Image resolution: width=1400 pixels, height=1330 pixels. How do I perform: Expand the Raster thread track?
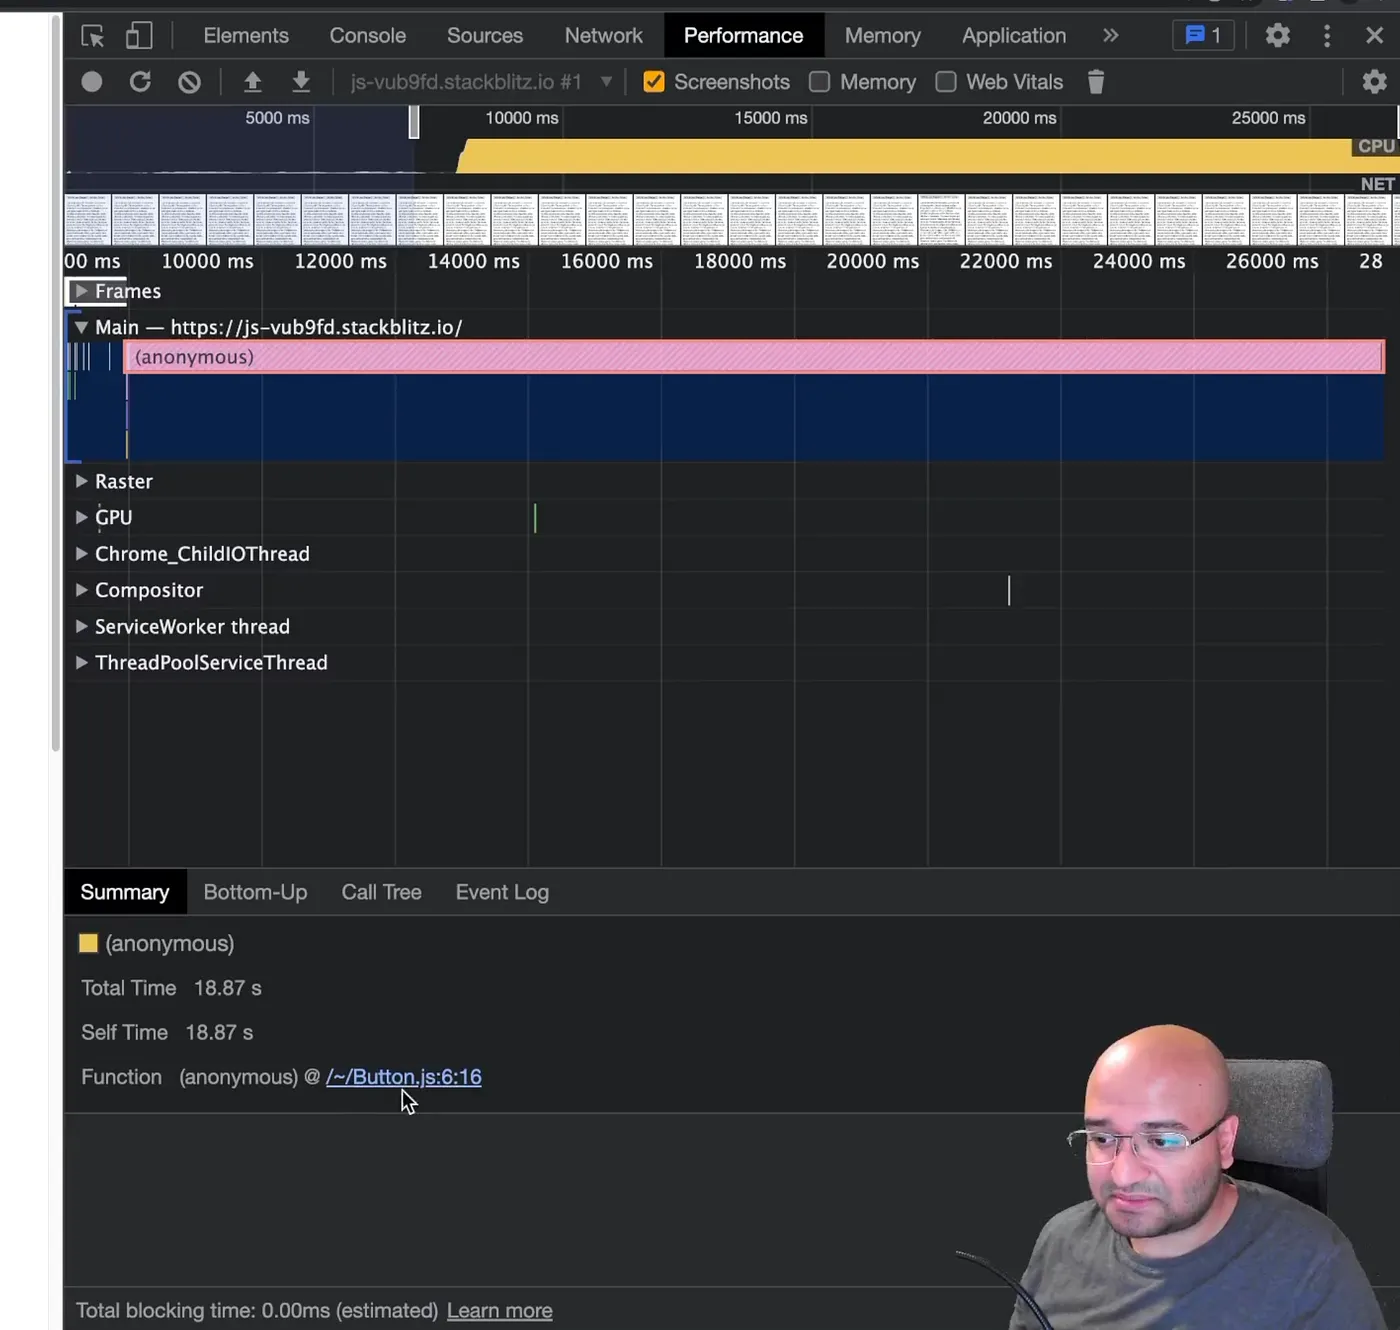point(82,481)
